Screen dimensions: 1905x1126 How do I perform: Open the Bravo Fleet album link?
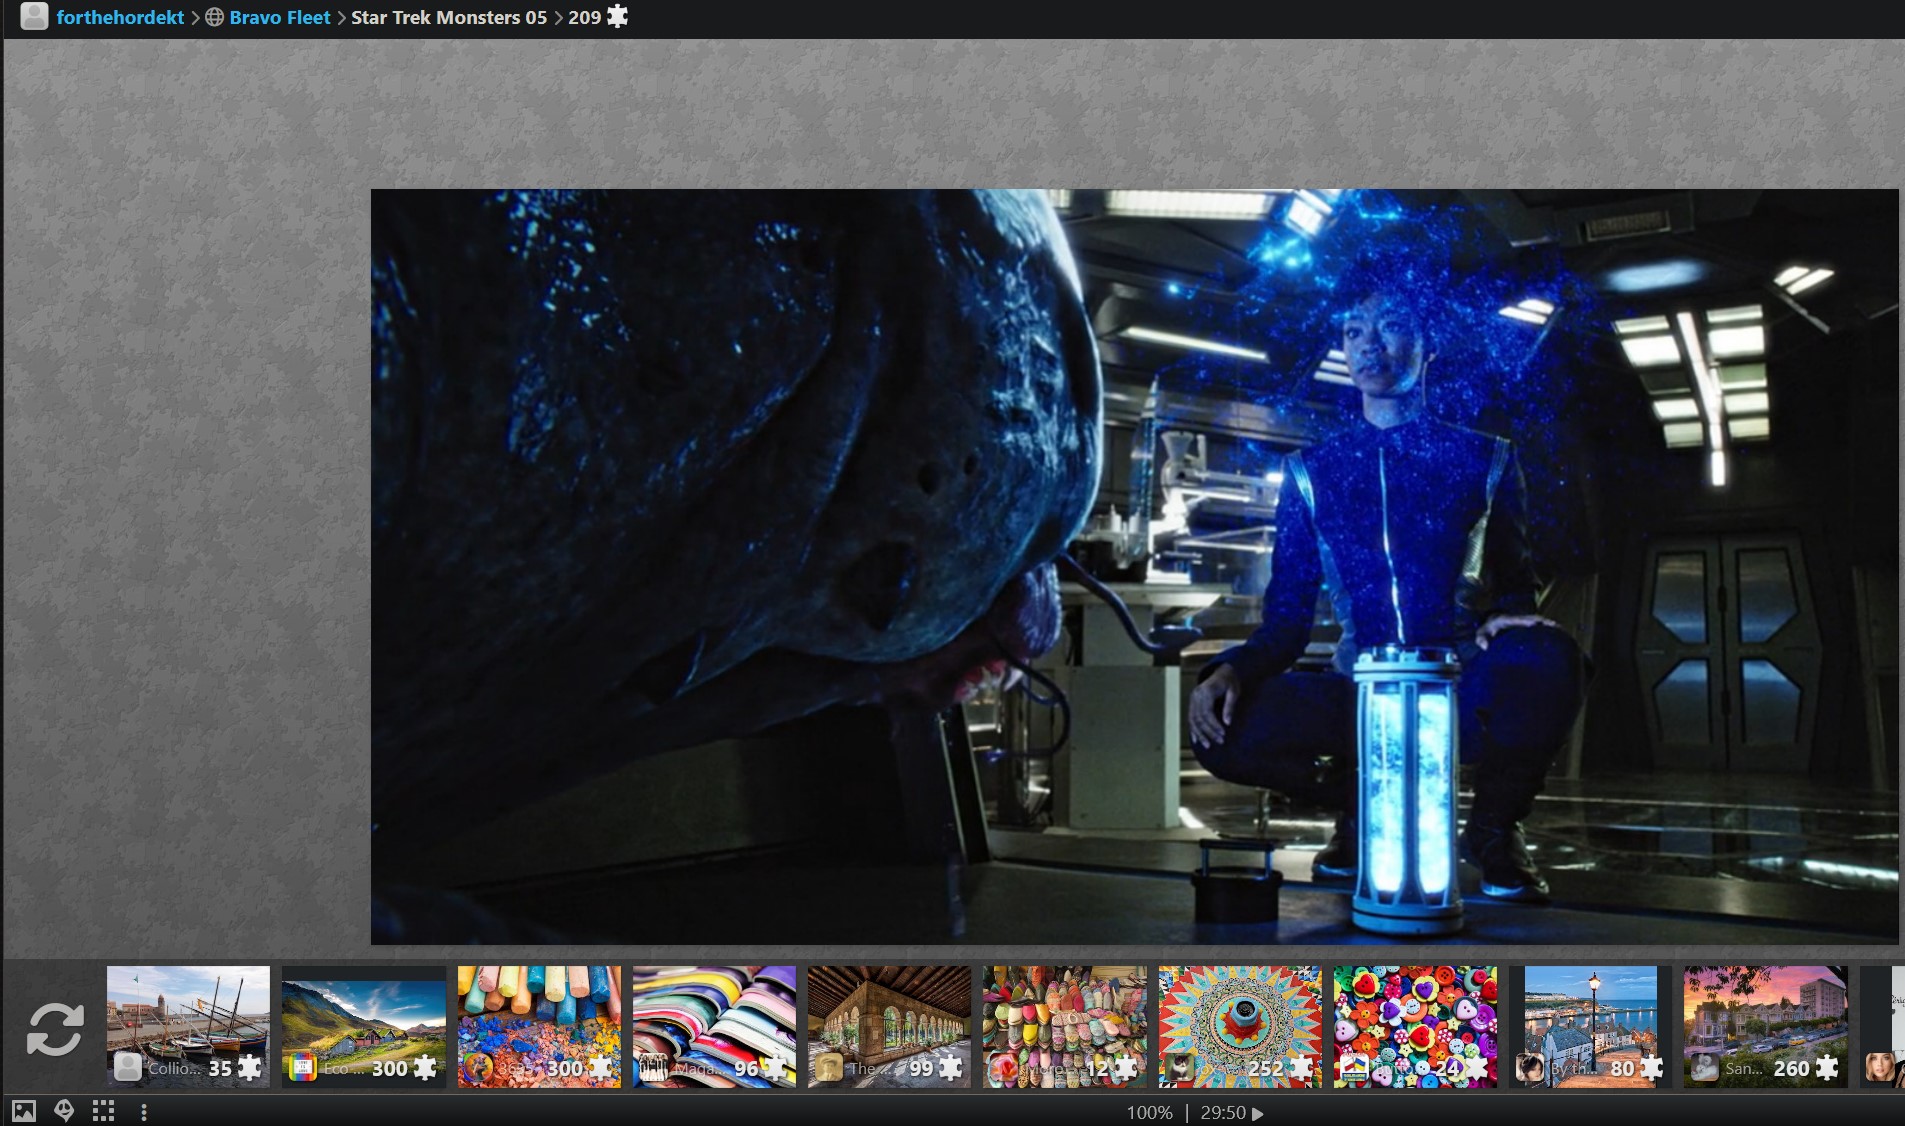point(279,17)
